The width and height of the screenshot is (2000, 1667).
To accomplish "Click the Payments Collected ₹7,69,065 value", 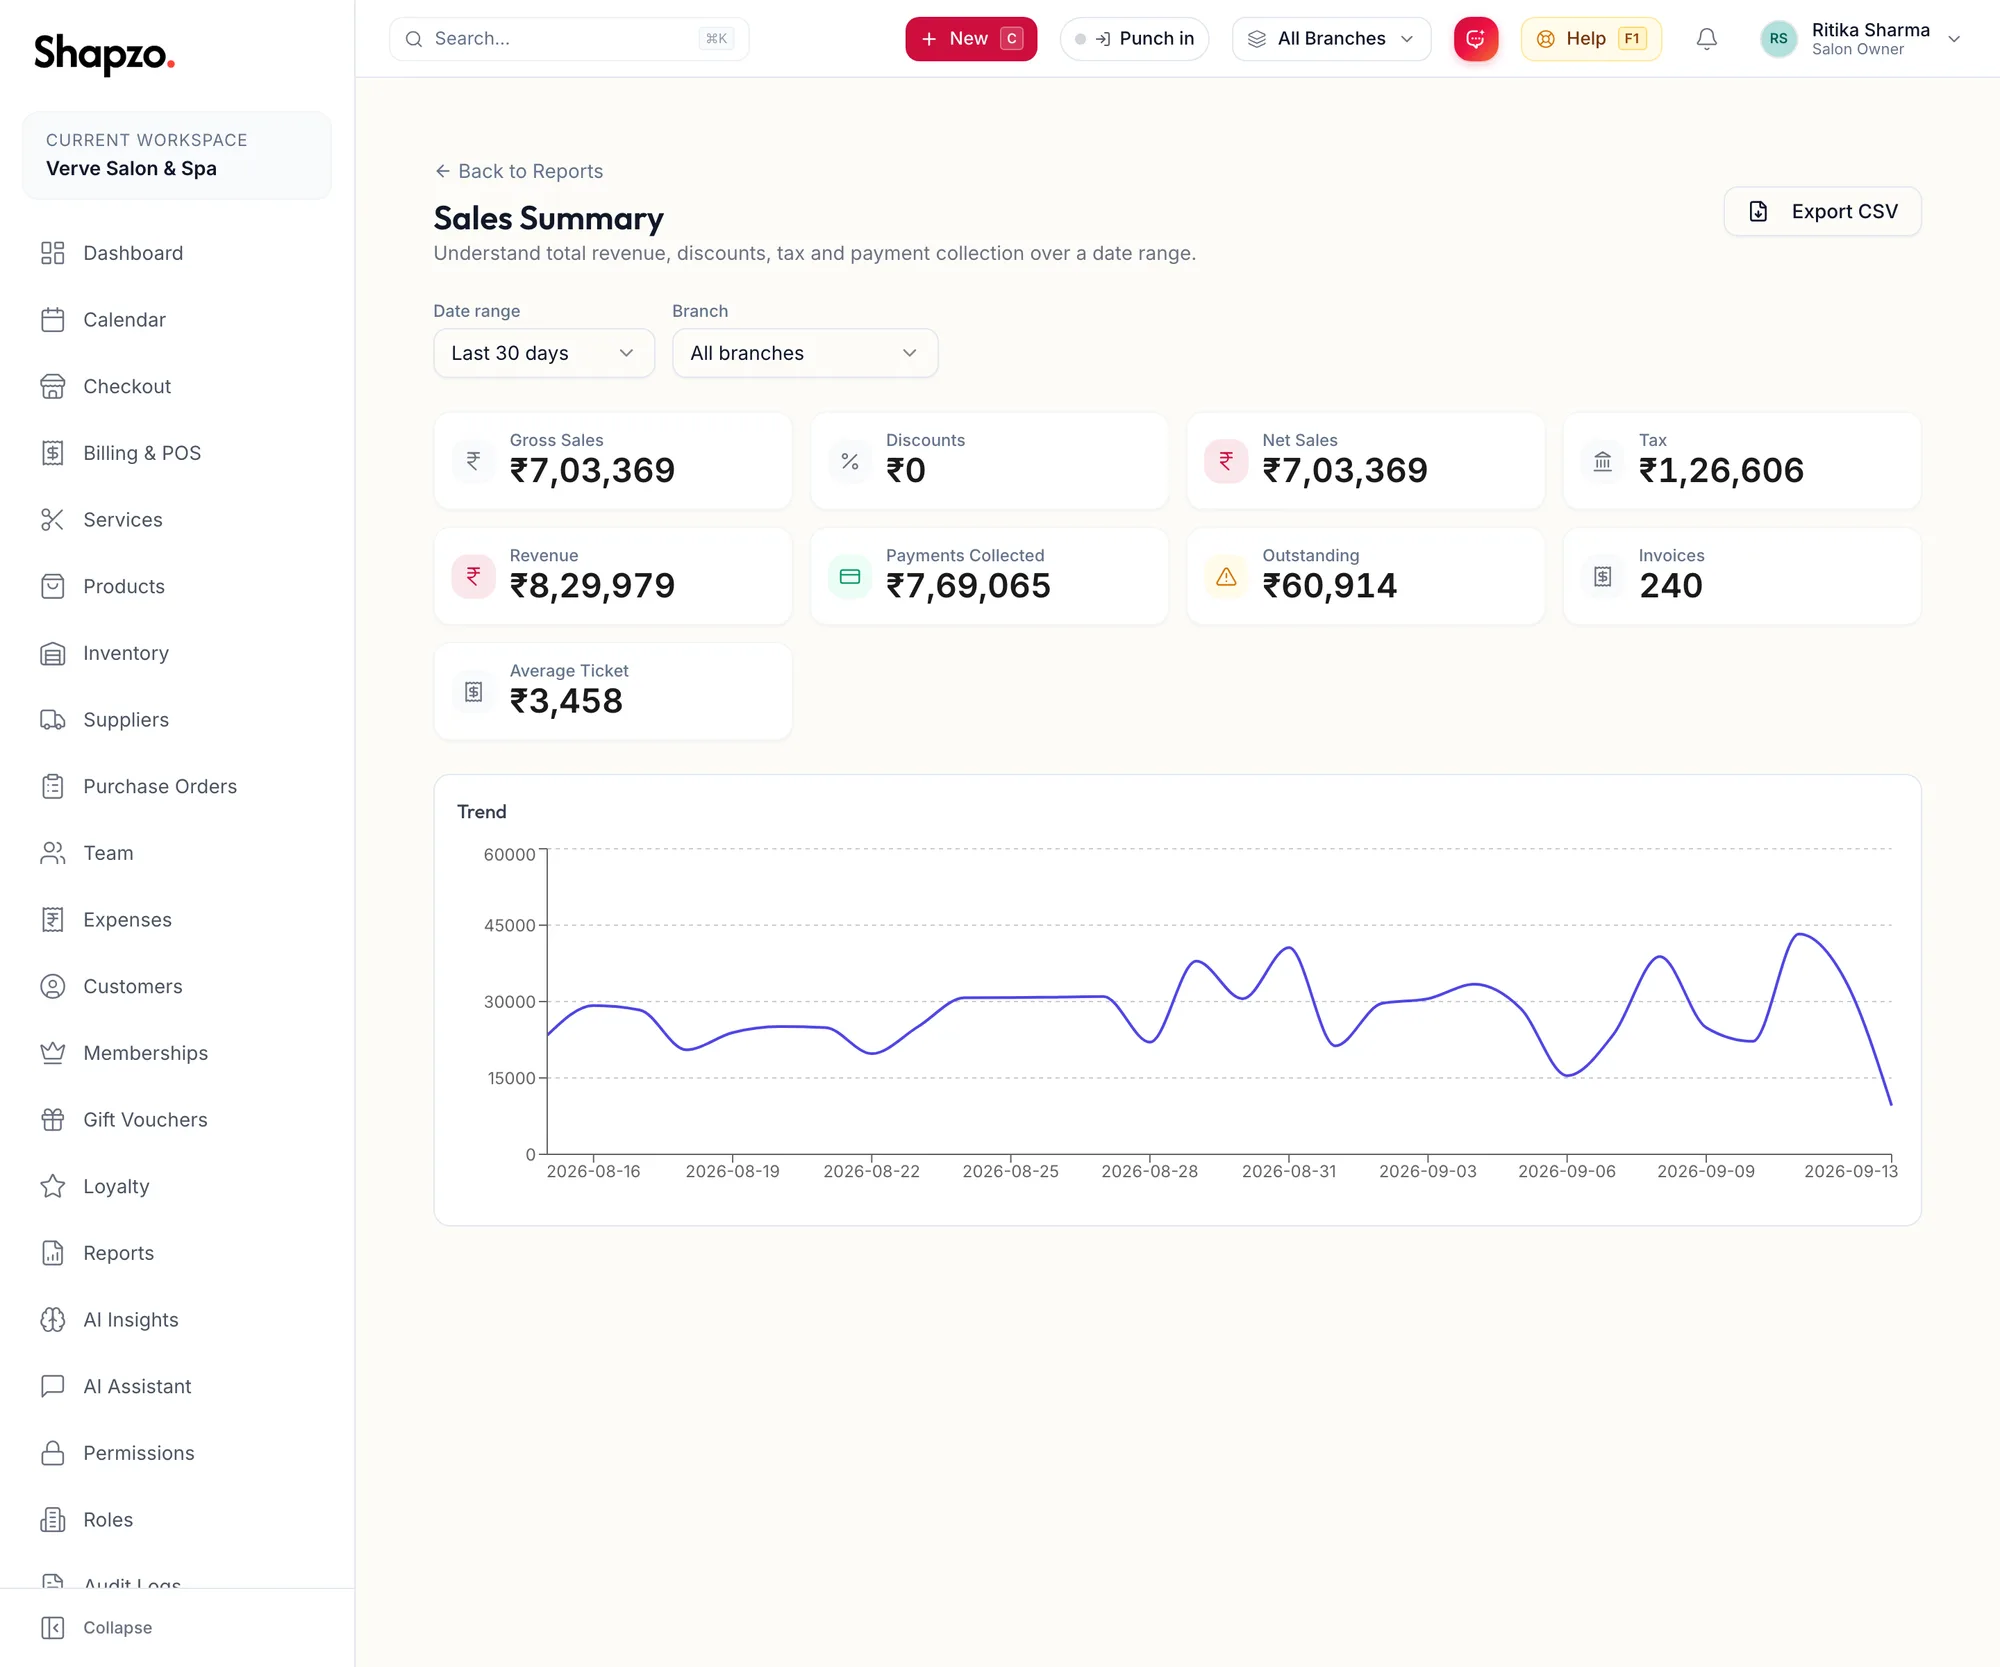I will [968, 586].
